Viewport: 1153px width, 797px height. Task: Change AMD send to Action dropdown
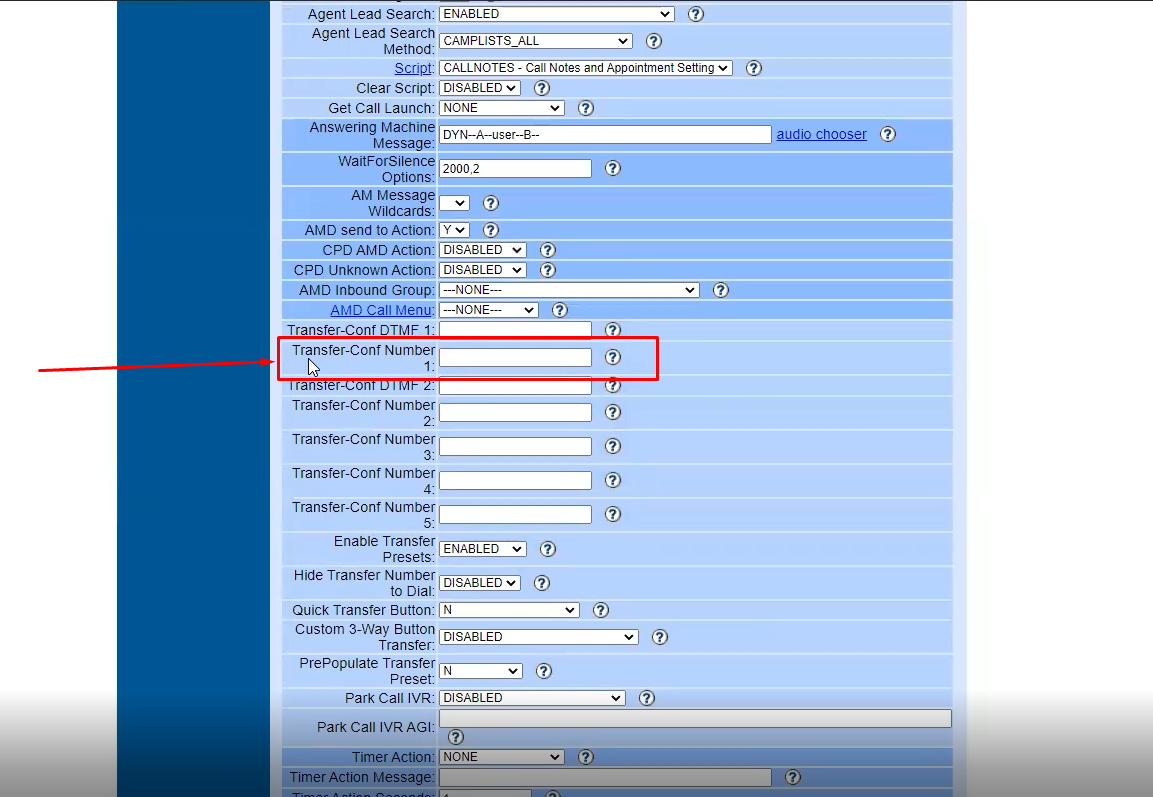tap(454, 230)
